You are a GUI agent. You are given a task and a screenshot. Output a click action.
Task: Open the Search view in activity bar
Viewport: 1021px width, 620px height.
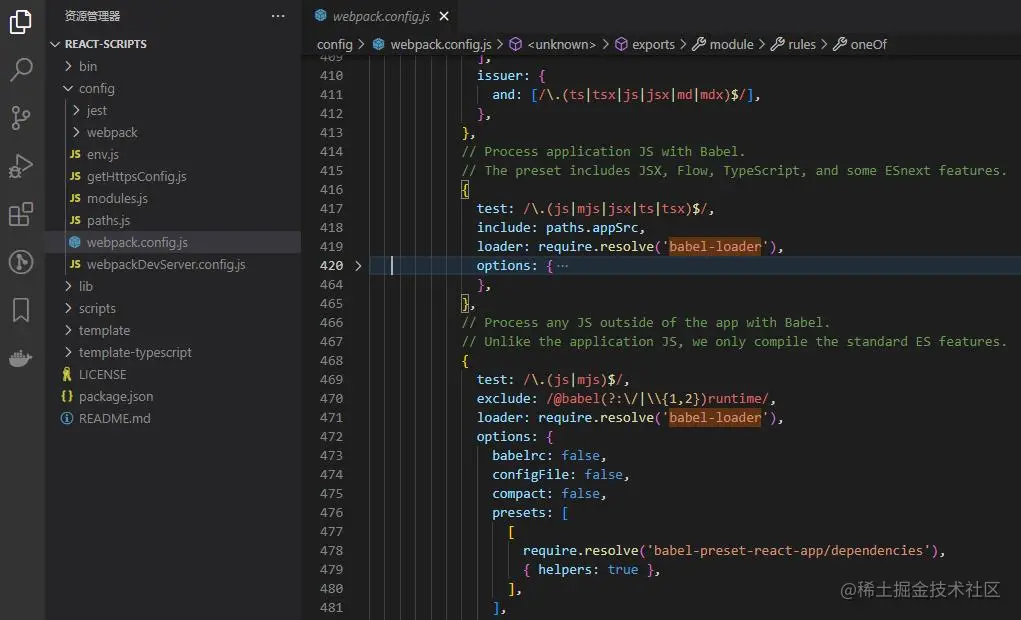pos(21,69)
